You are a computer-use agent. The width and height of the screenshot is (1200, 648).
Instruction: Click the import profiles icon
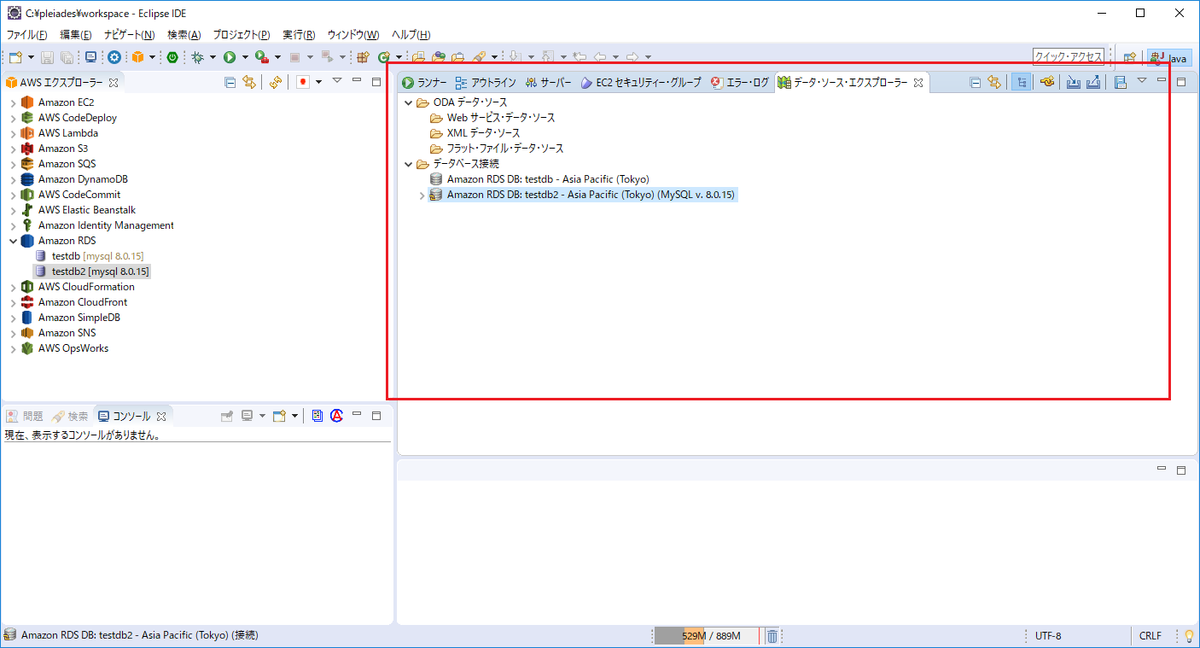point(1073,82)
